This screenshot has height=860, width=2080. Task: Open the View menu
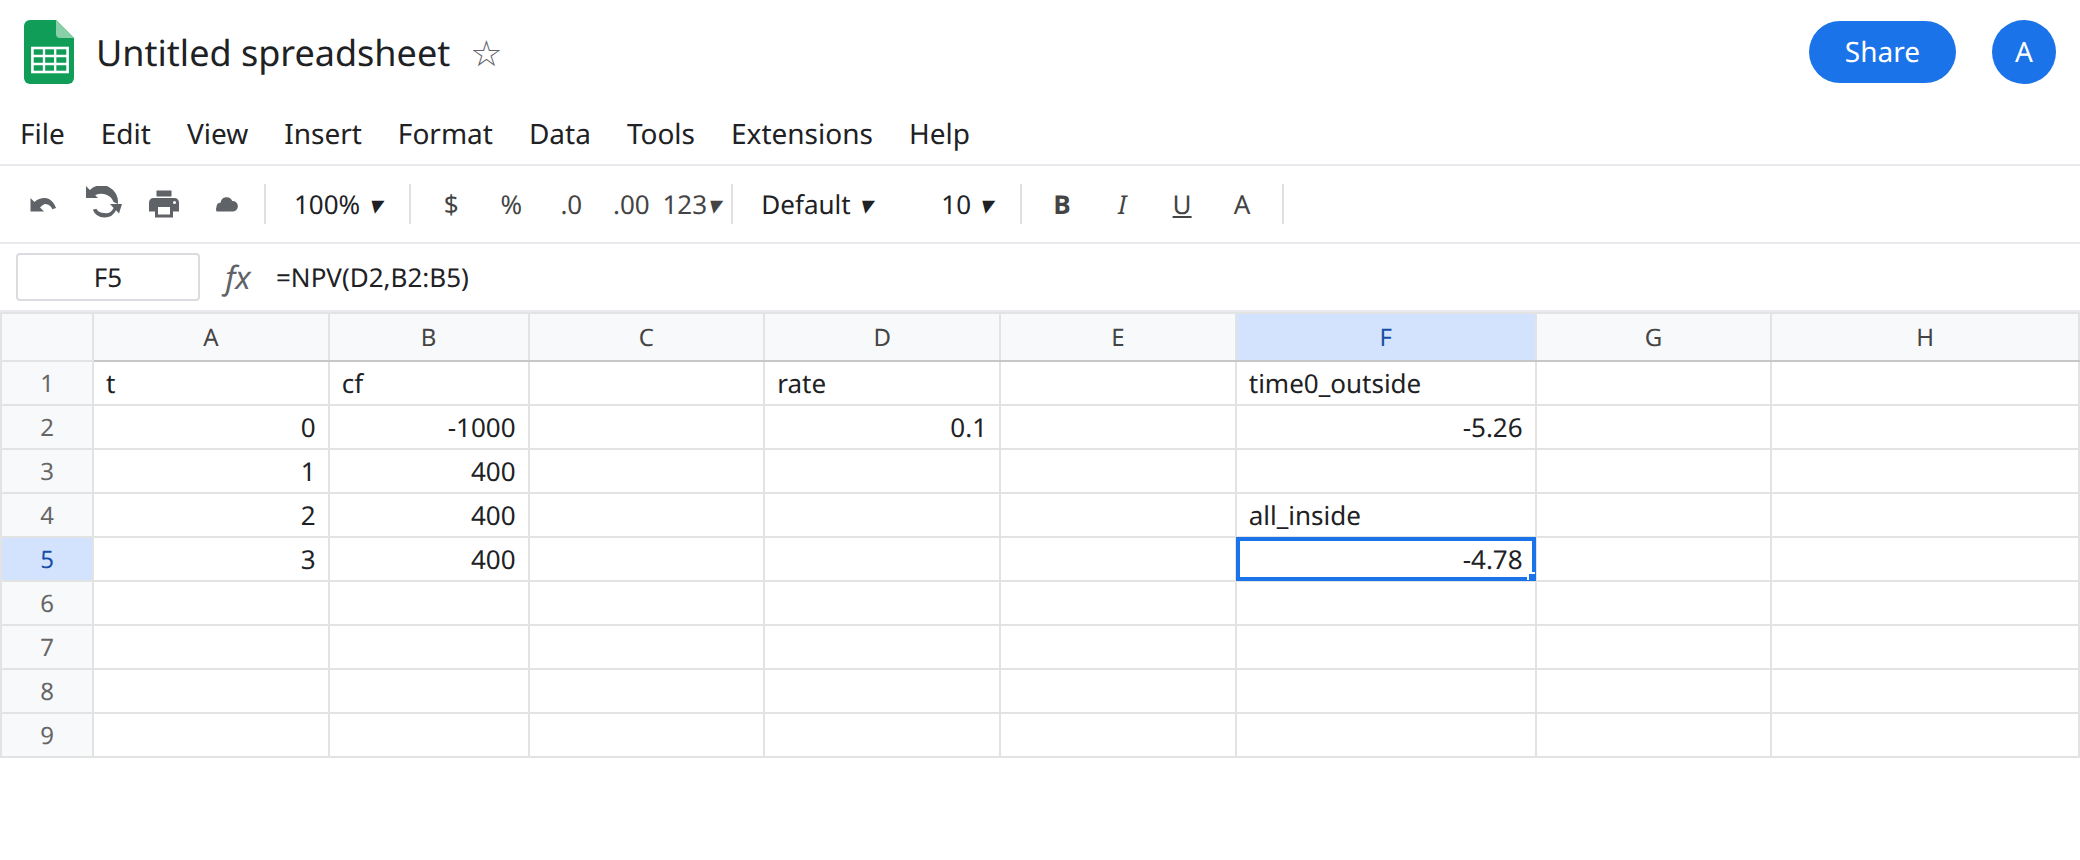(x=217, y=134)
